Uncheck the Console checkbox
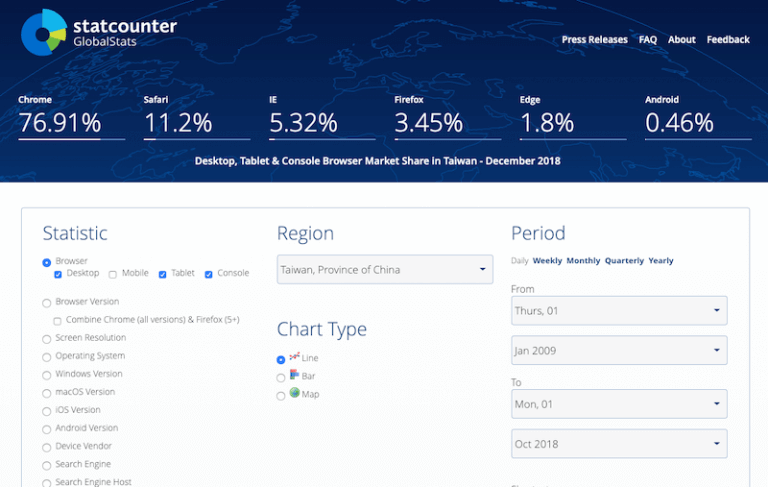Viewport: 768px width, 487px height. (208, 274)
